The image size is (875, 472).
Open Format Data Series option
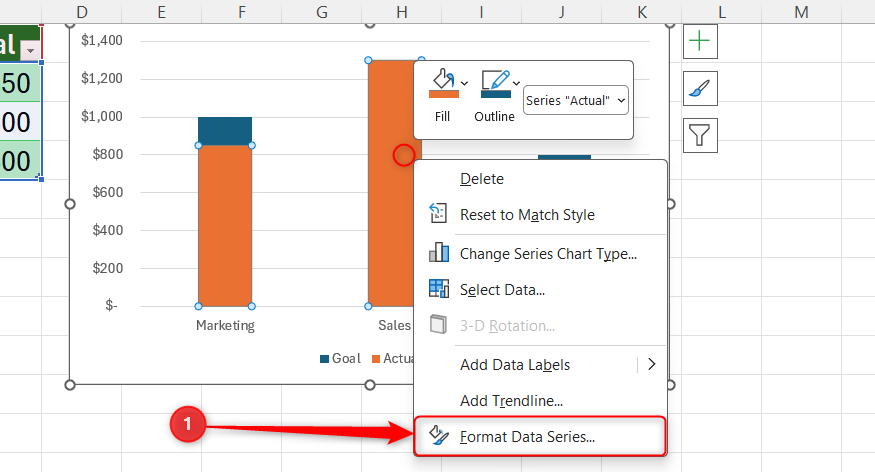click(540, 437)
